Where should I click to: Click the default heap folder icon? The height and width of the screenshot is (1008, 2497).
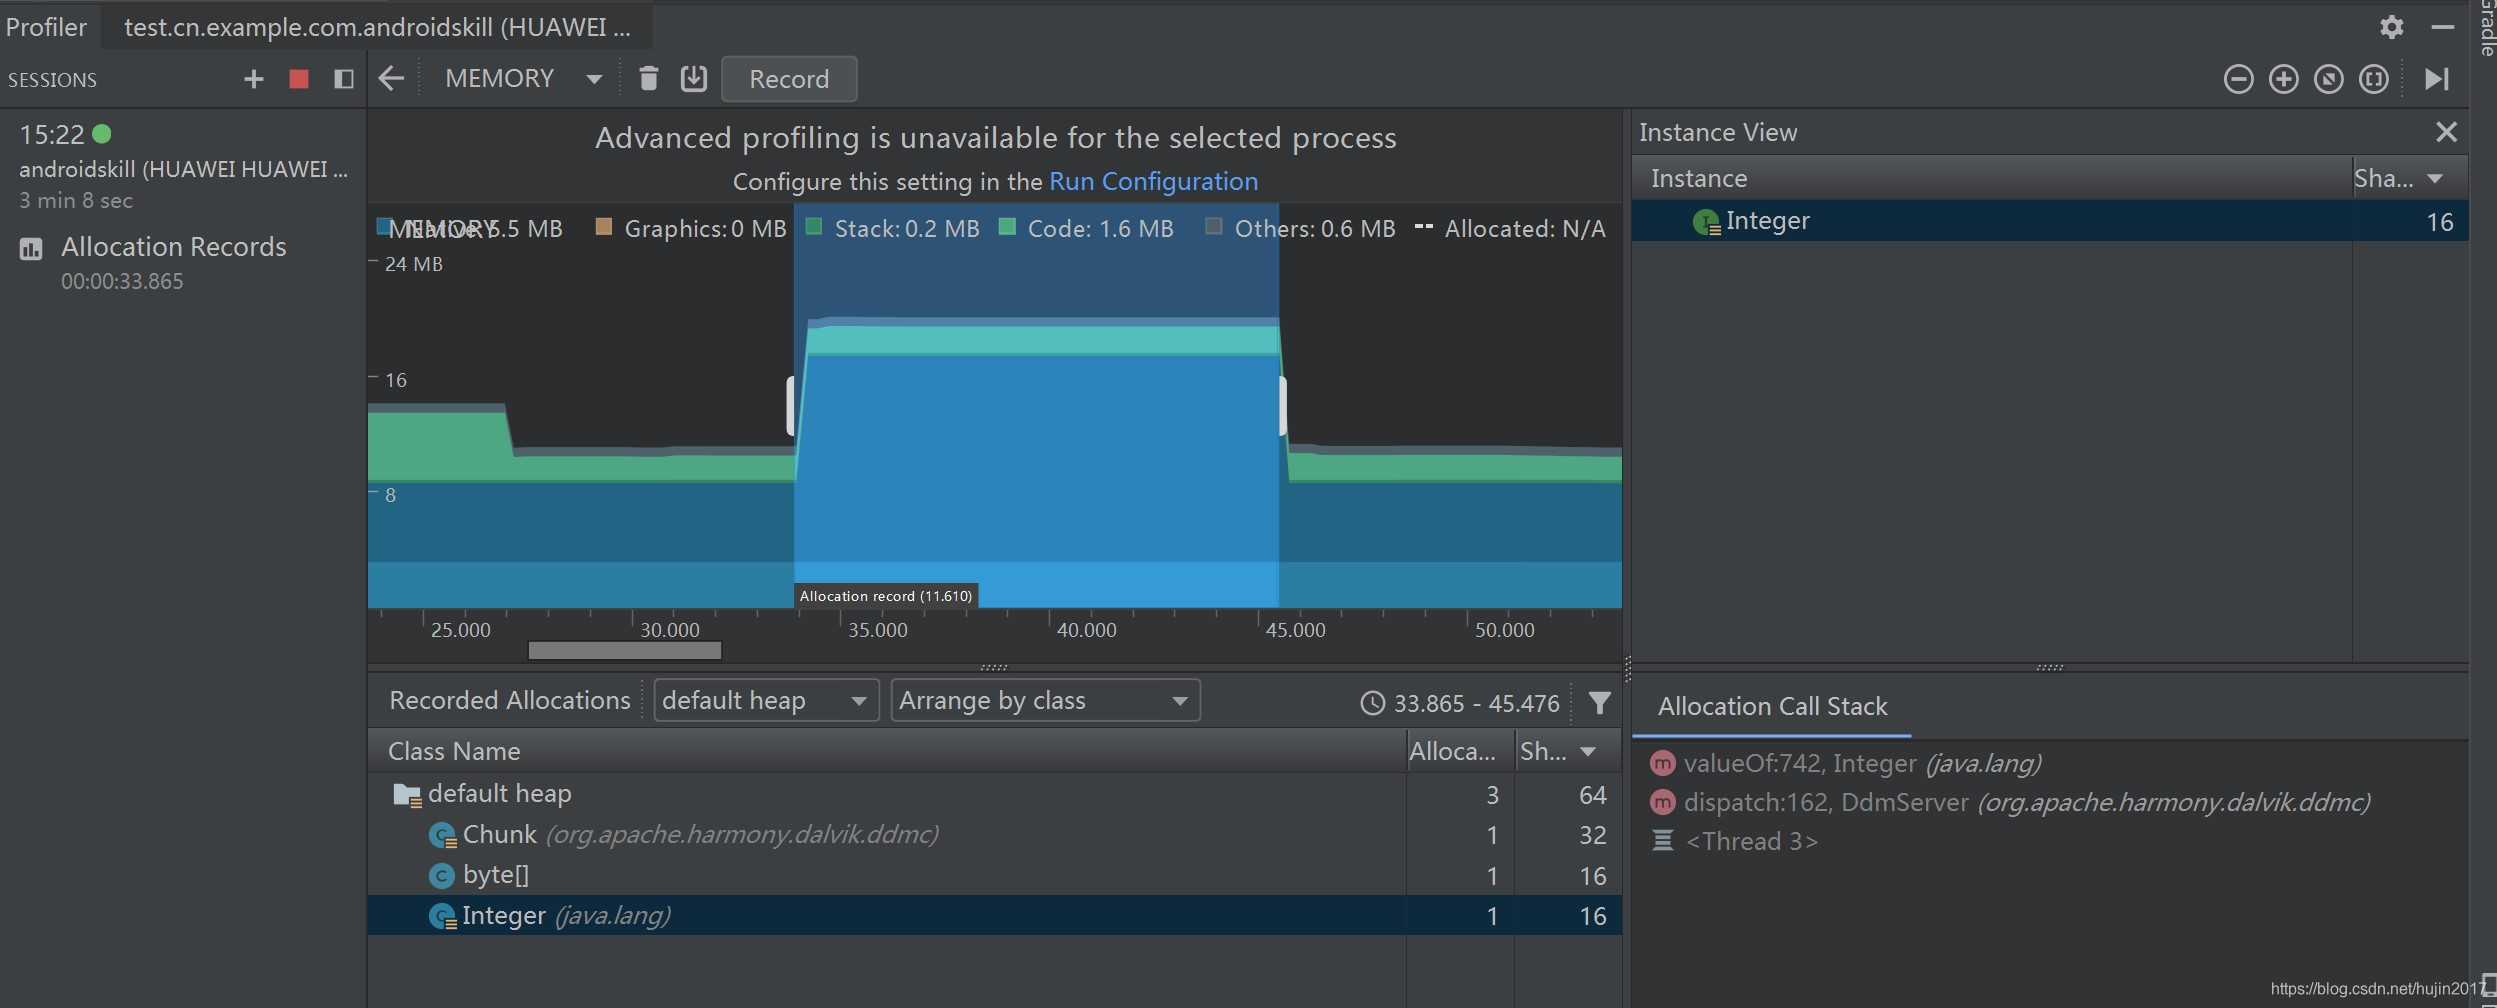pos(407,795)
